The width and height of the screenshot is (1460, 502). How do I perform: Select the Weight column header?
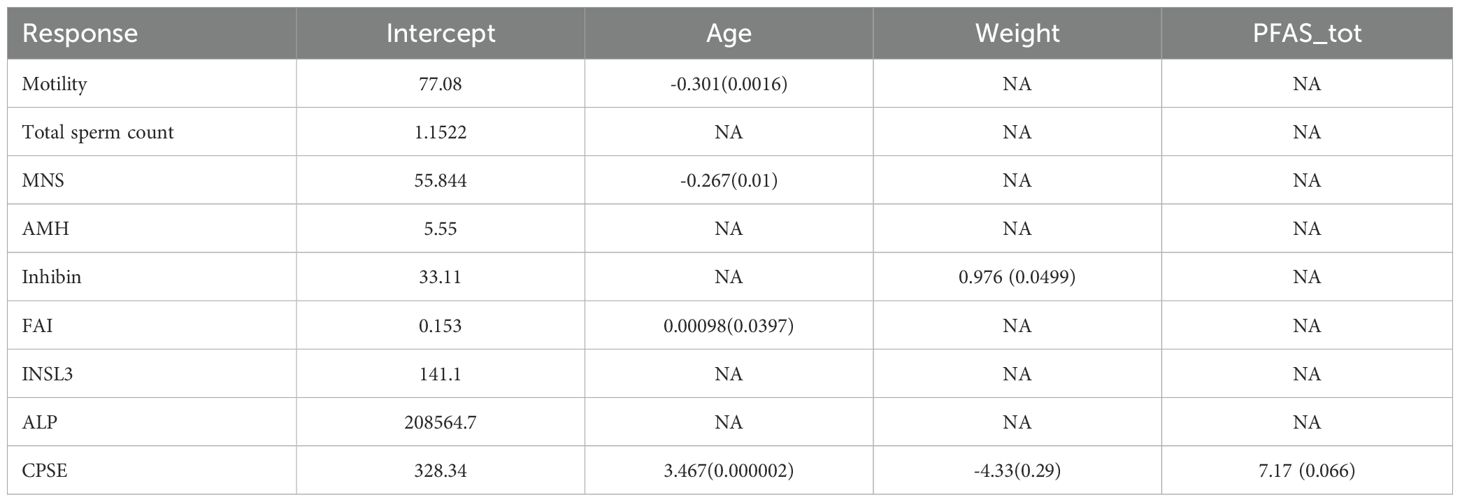click(1017, 33)
